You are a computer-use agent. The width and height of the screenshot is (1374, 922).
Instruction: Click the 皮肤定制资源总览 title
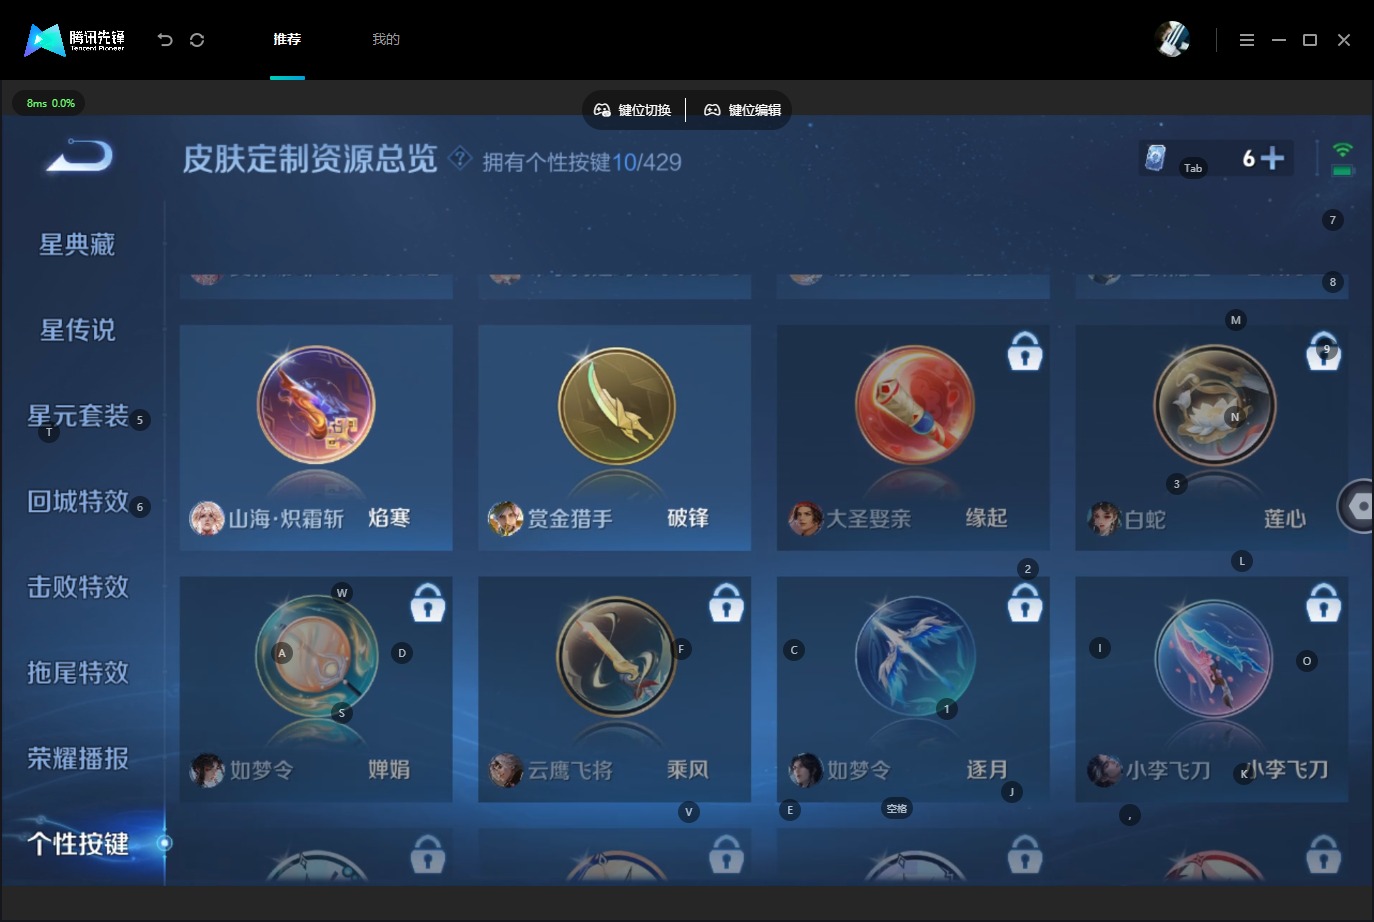[310, 159]
